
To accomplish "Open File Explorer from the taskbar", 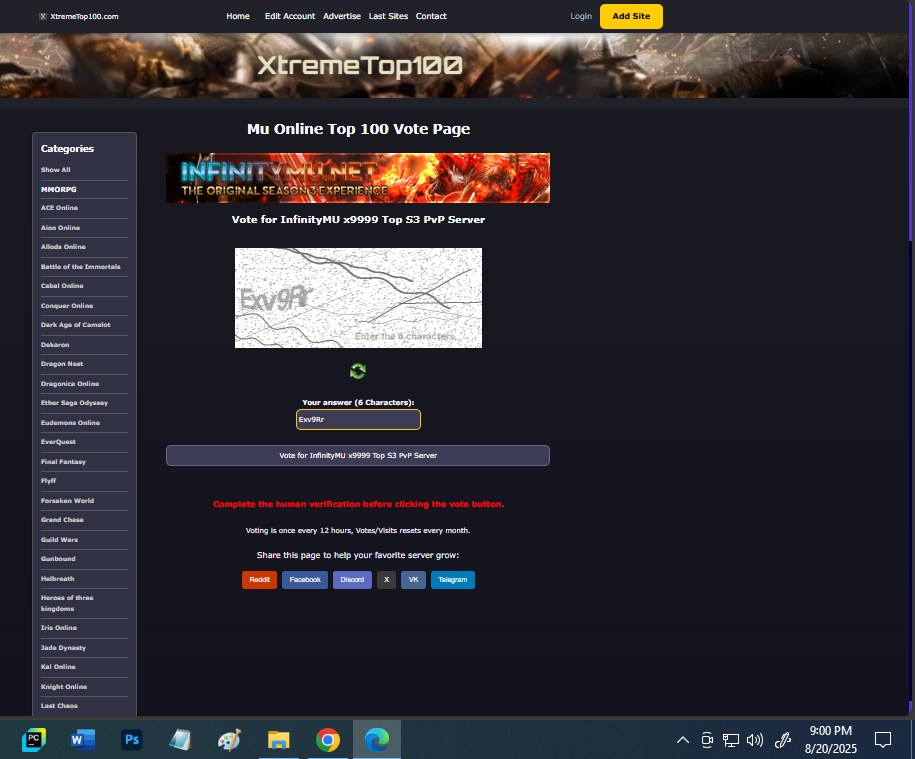I will (x=278, y=740).
